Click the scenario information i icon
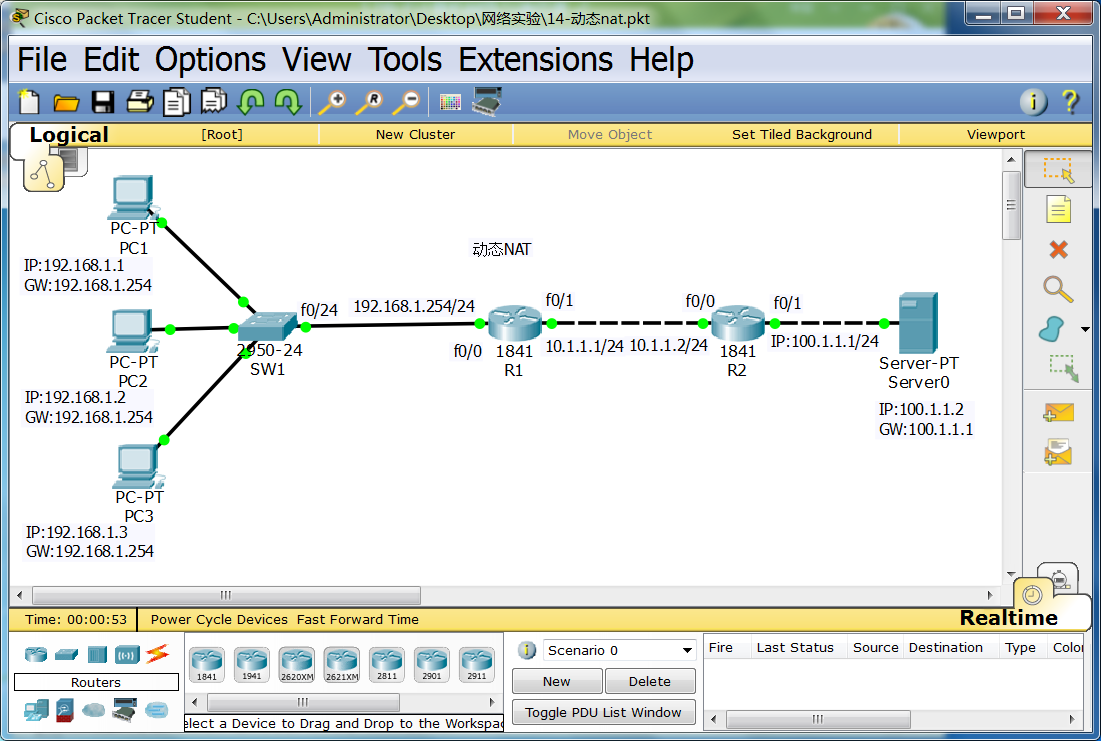Image resolution: width=1101 pixels, height=741 pixels. (x=527, y=650)
